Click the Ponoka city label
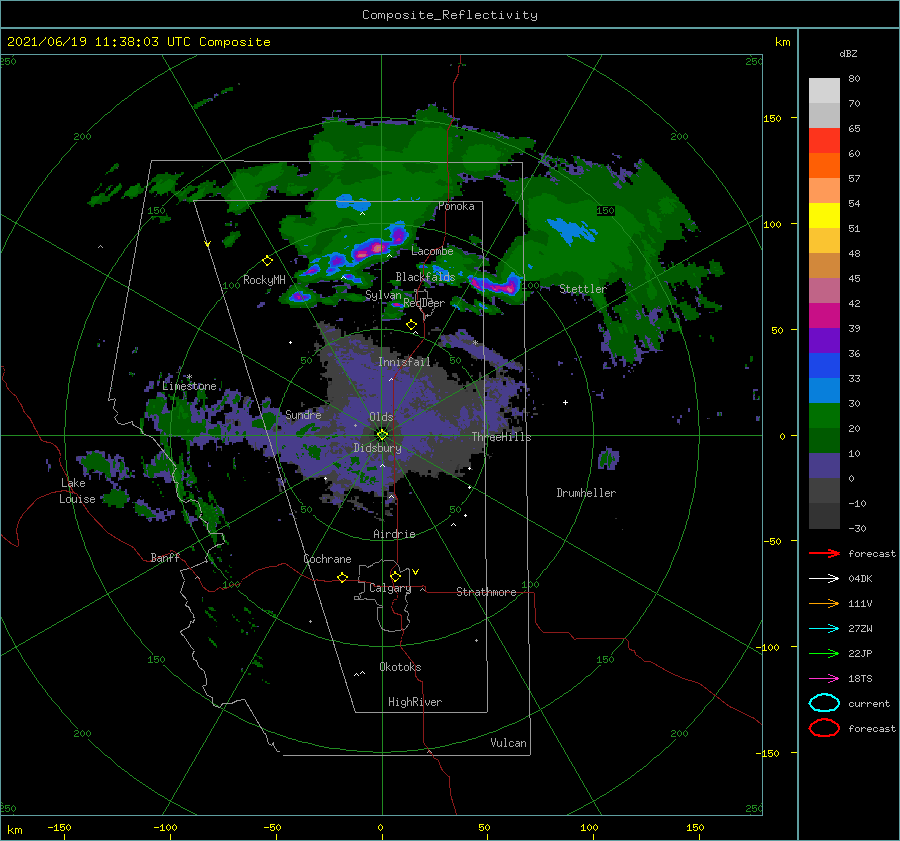Image resolution: width=900 pixels, height=841 pixels. 456,206
